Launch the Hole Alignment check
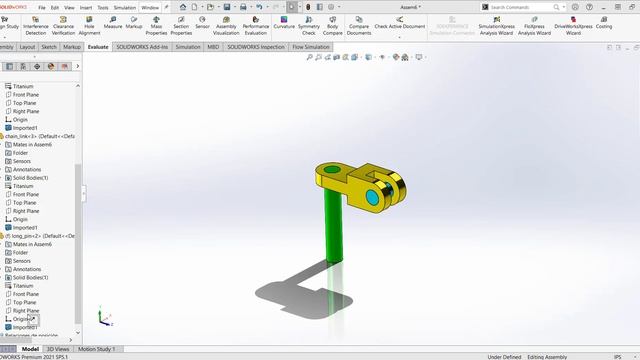 [89, 26]
